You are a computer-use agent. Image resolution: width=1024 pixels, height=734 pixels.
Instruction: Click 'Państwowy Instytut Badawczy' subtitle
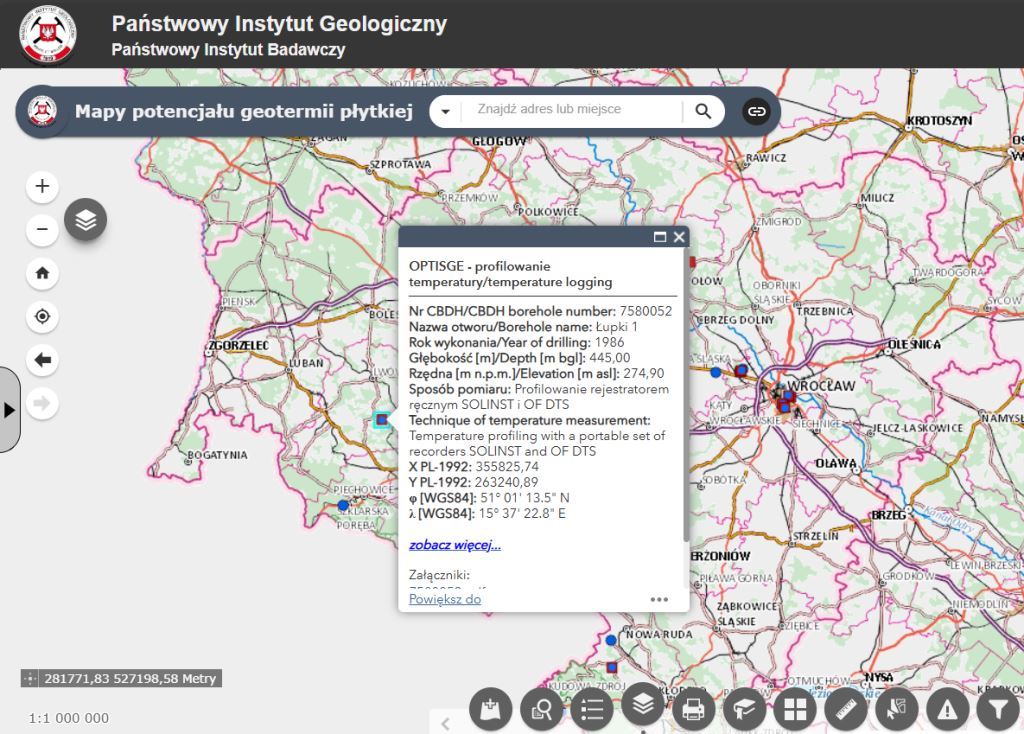click(228, 50)
